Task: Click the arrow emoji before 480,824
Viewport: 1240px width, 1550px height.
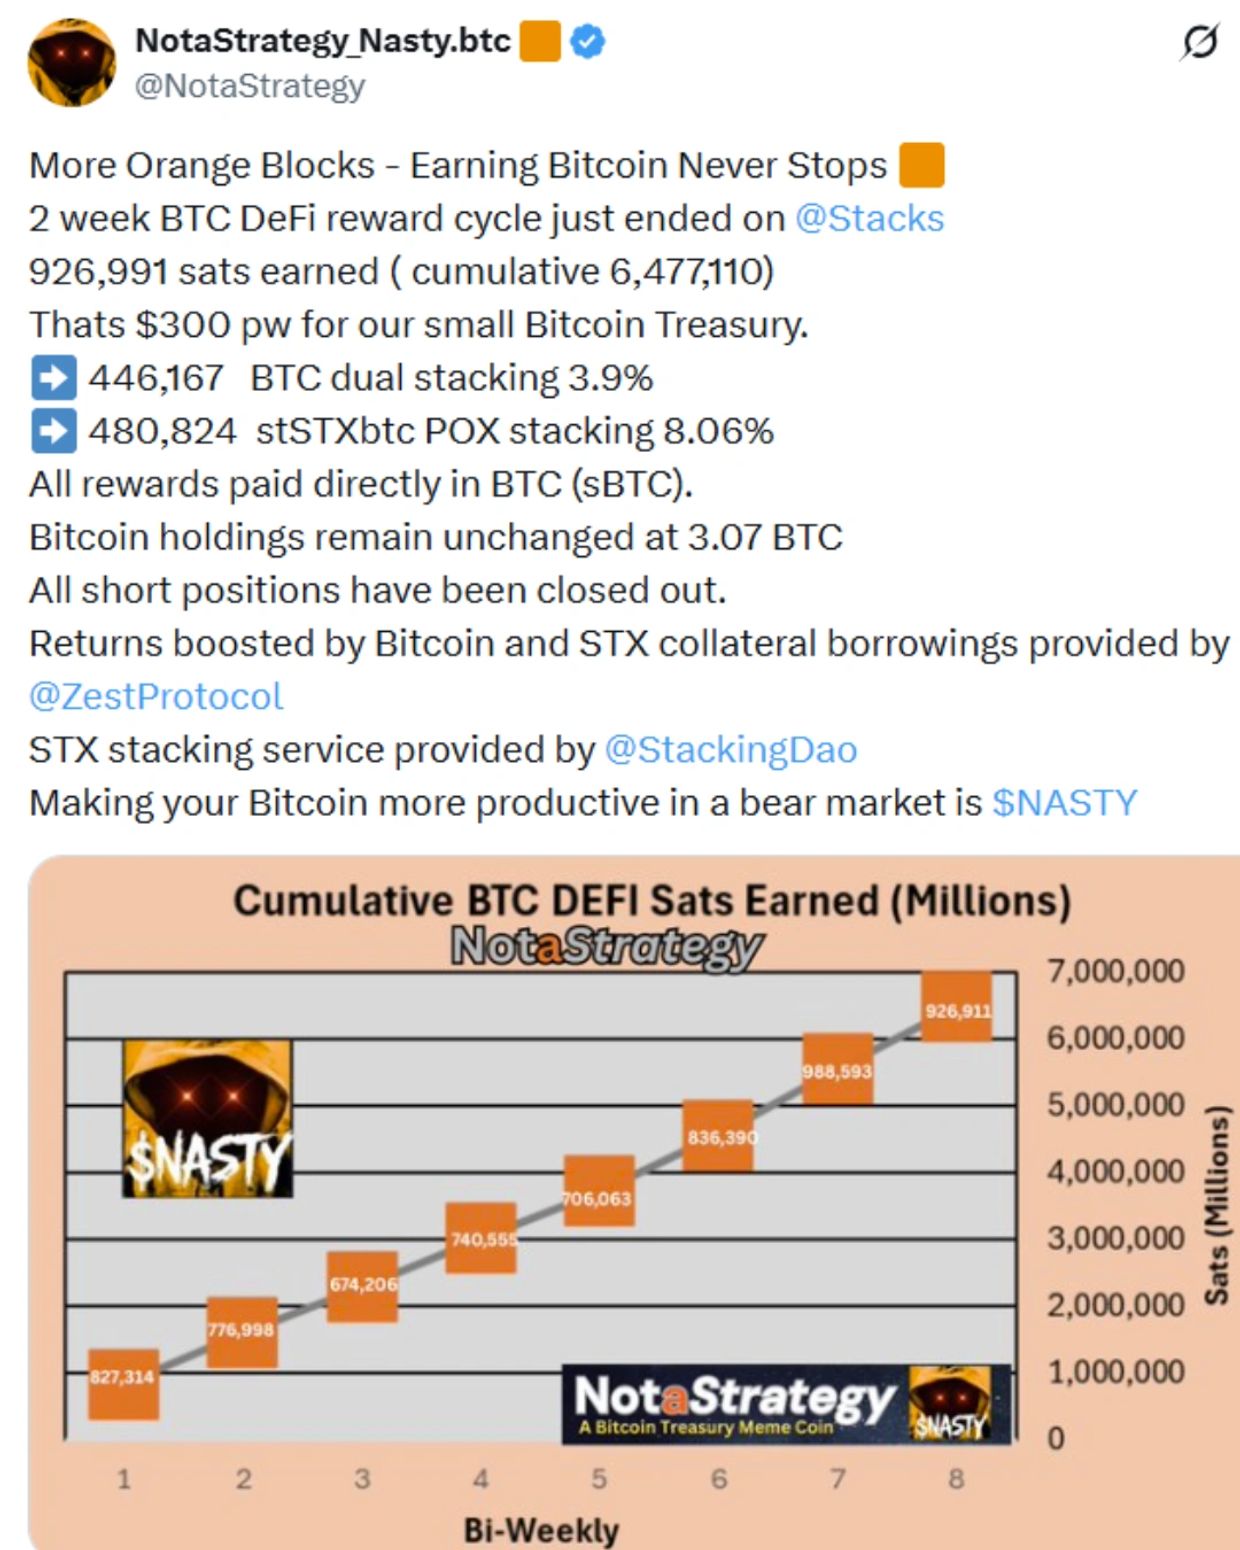Action: coord(52,431)
